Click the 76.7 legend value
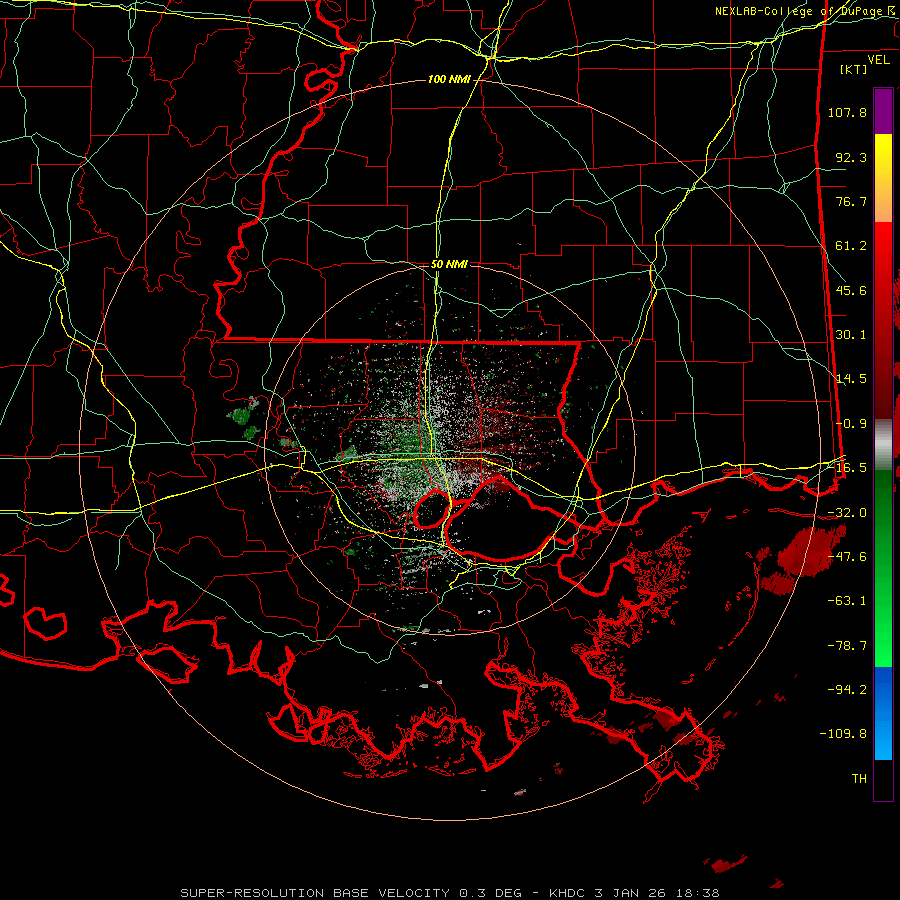Viewport: 900px width, 900px height. click(x=851, y=201)
